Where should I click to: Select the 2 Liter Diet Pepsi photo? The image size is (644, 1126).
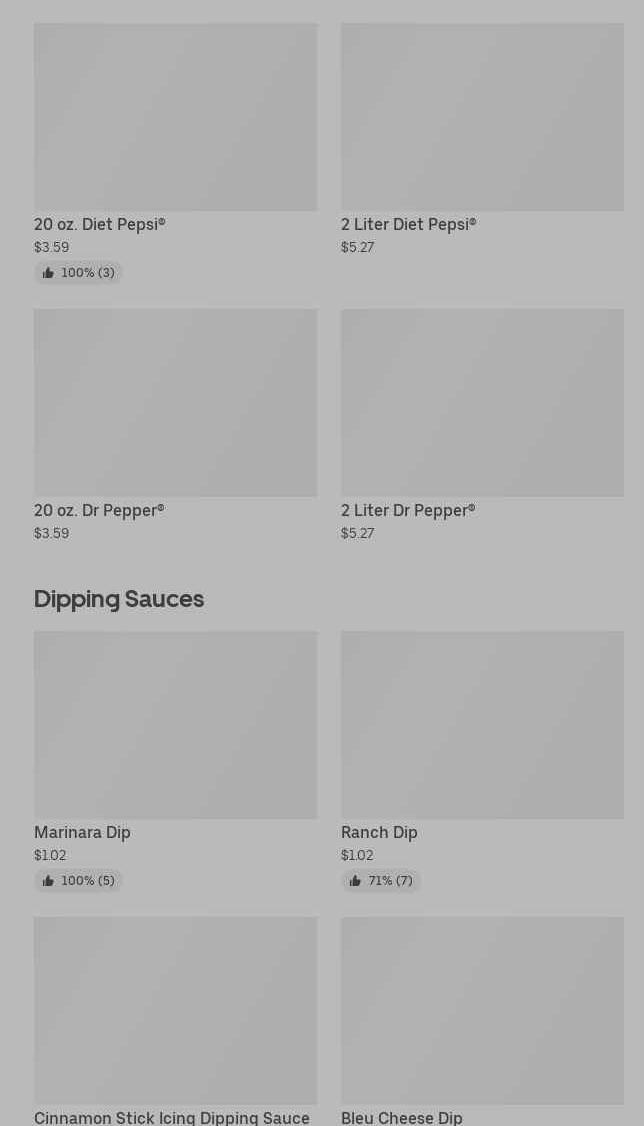coord(482,117)
